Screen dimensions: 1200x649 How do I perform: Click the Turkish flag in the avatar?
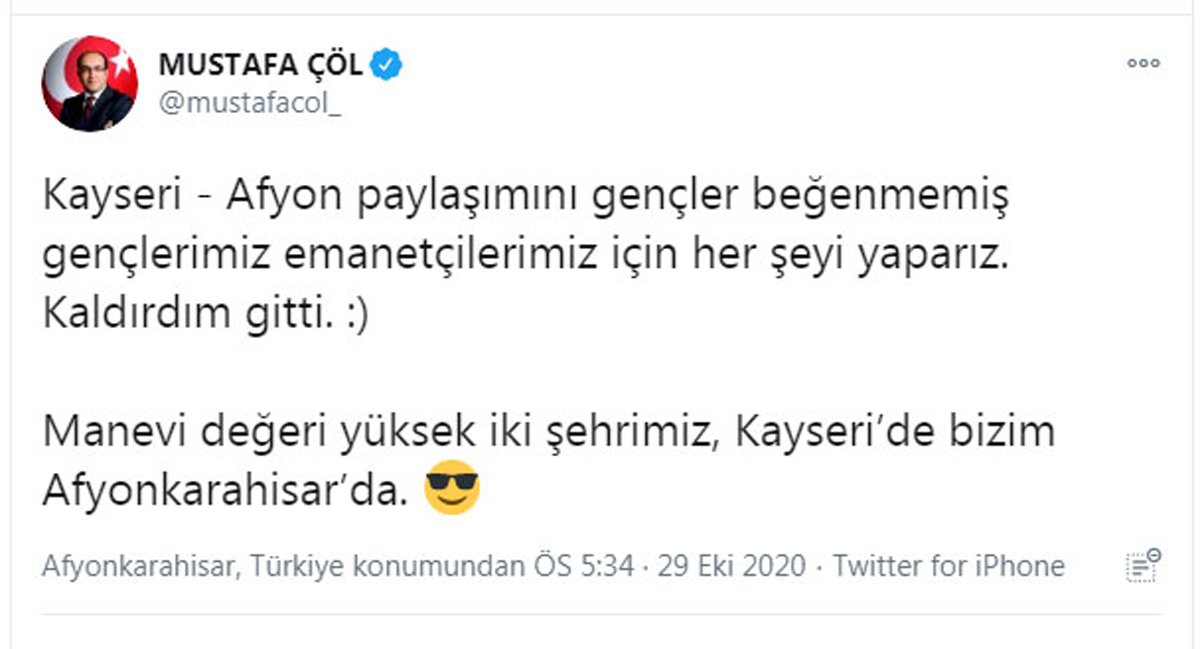114,63
